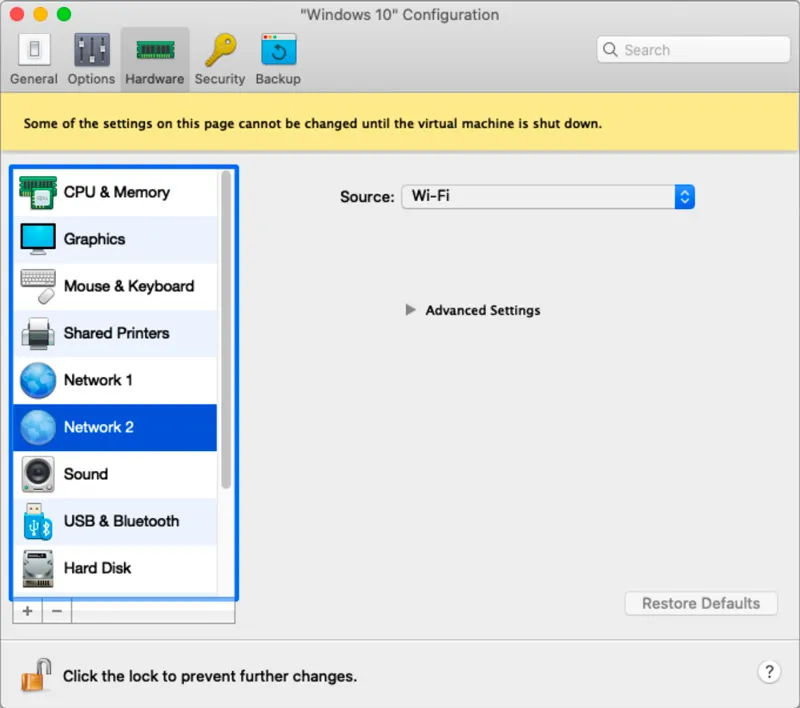Select the "CPU & Memory" label
This screenshot has width=800, height=708.
(117, 192)
